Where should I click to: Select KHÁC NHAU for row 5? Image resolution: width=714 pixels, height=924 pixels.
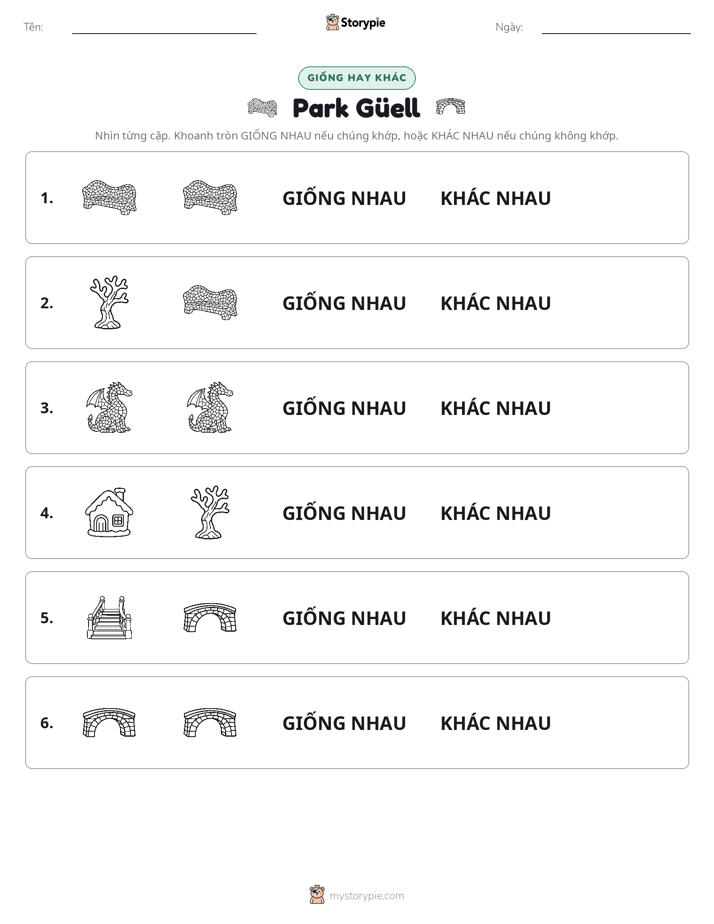pyautogui.click(x=495, y=618)
